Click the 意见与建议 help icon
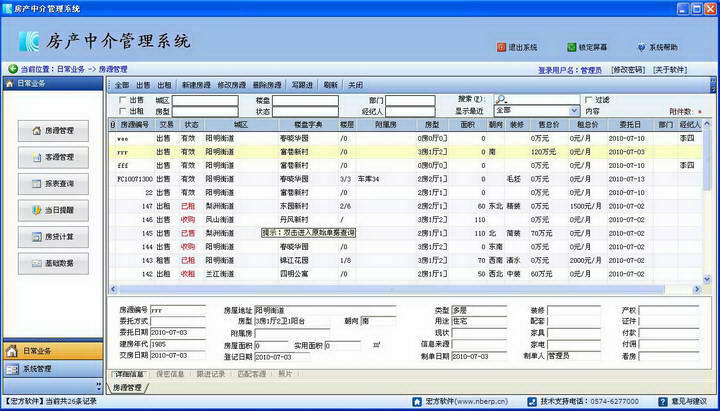 (663, 402)
